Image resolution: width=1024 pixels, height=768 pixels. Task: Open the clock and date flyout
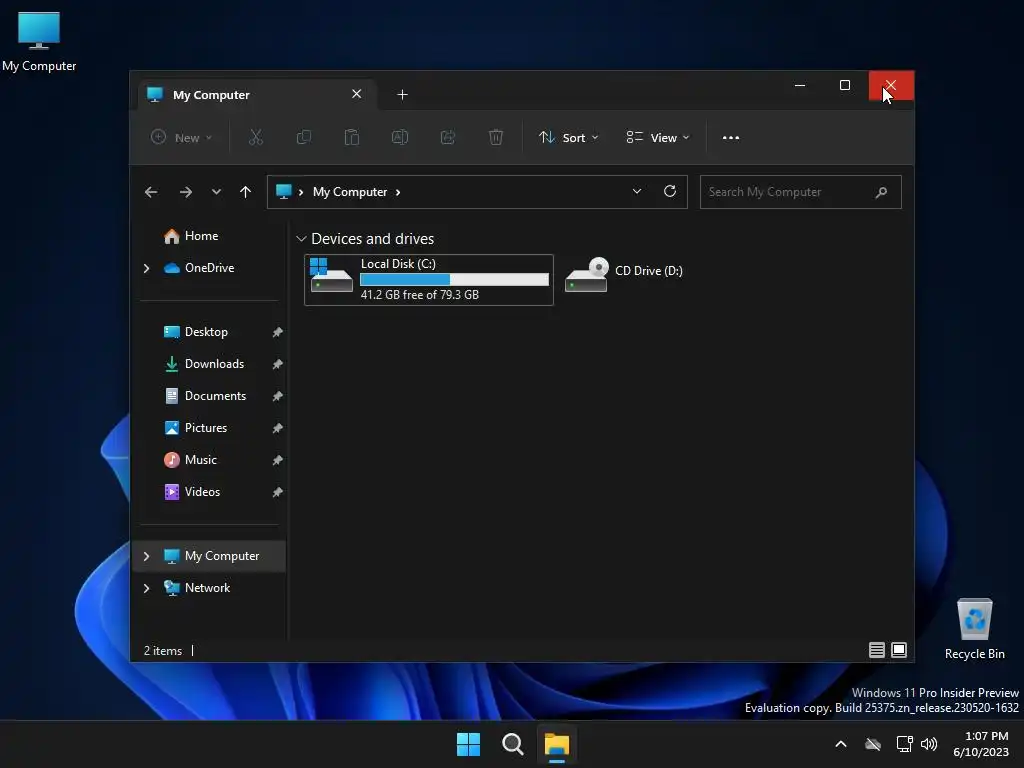tap(982, 744)
